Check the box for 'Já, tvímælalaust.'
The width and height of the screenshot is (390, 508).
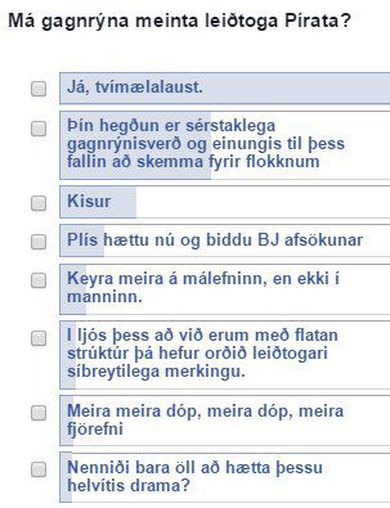coord(39,89)
